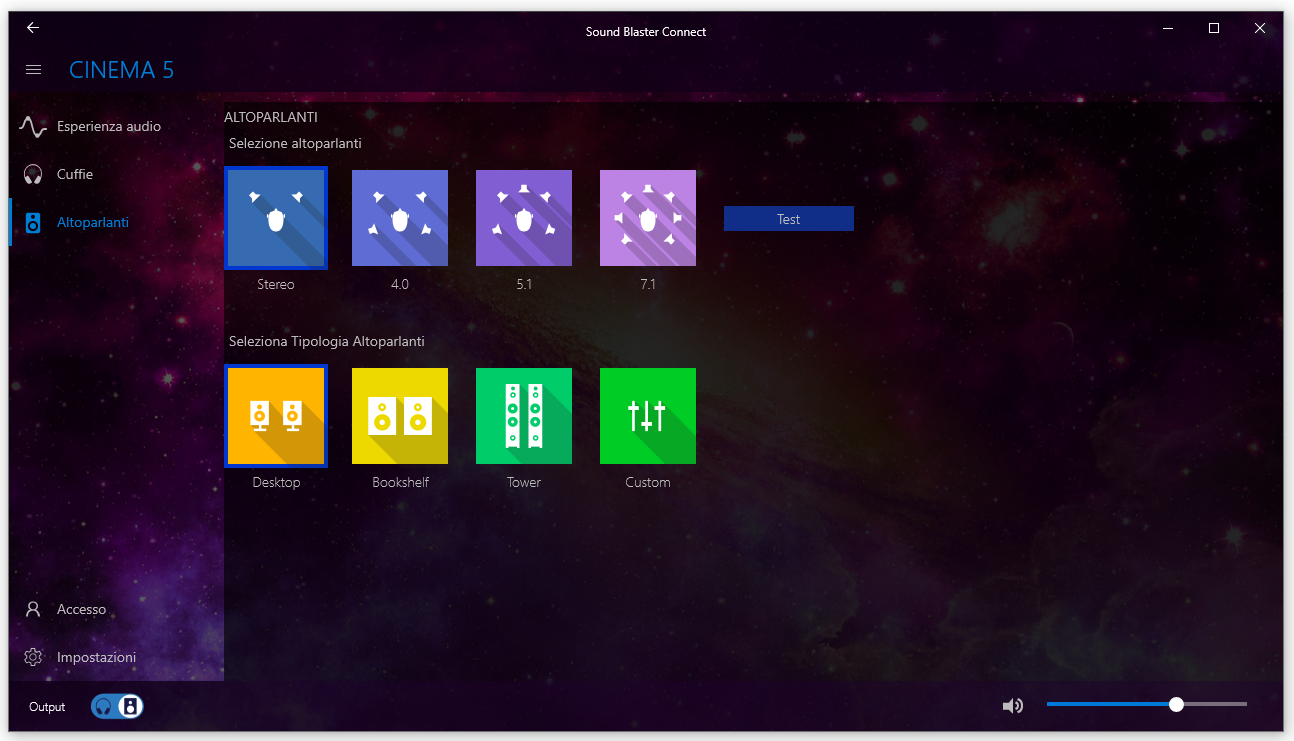Click the Selezione altoparlanti heading
Screen dimensions: 1294x741
pyautogui.click(x=295, y=144)
